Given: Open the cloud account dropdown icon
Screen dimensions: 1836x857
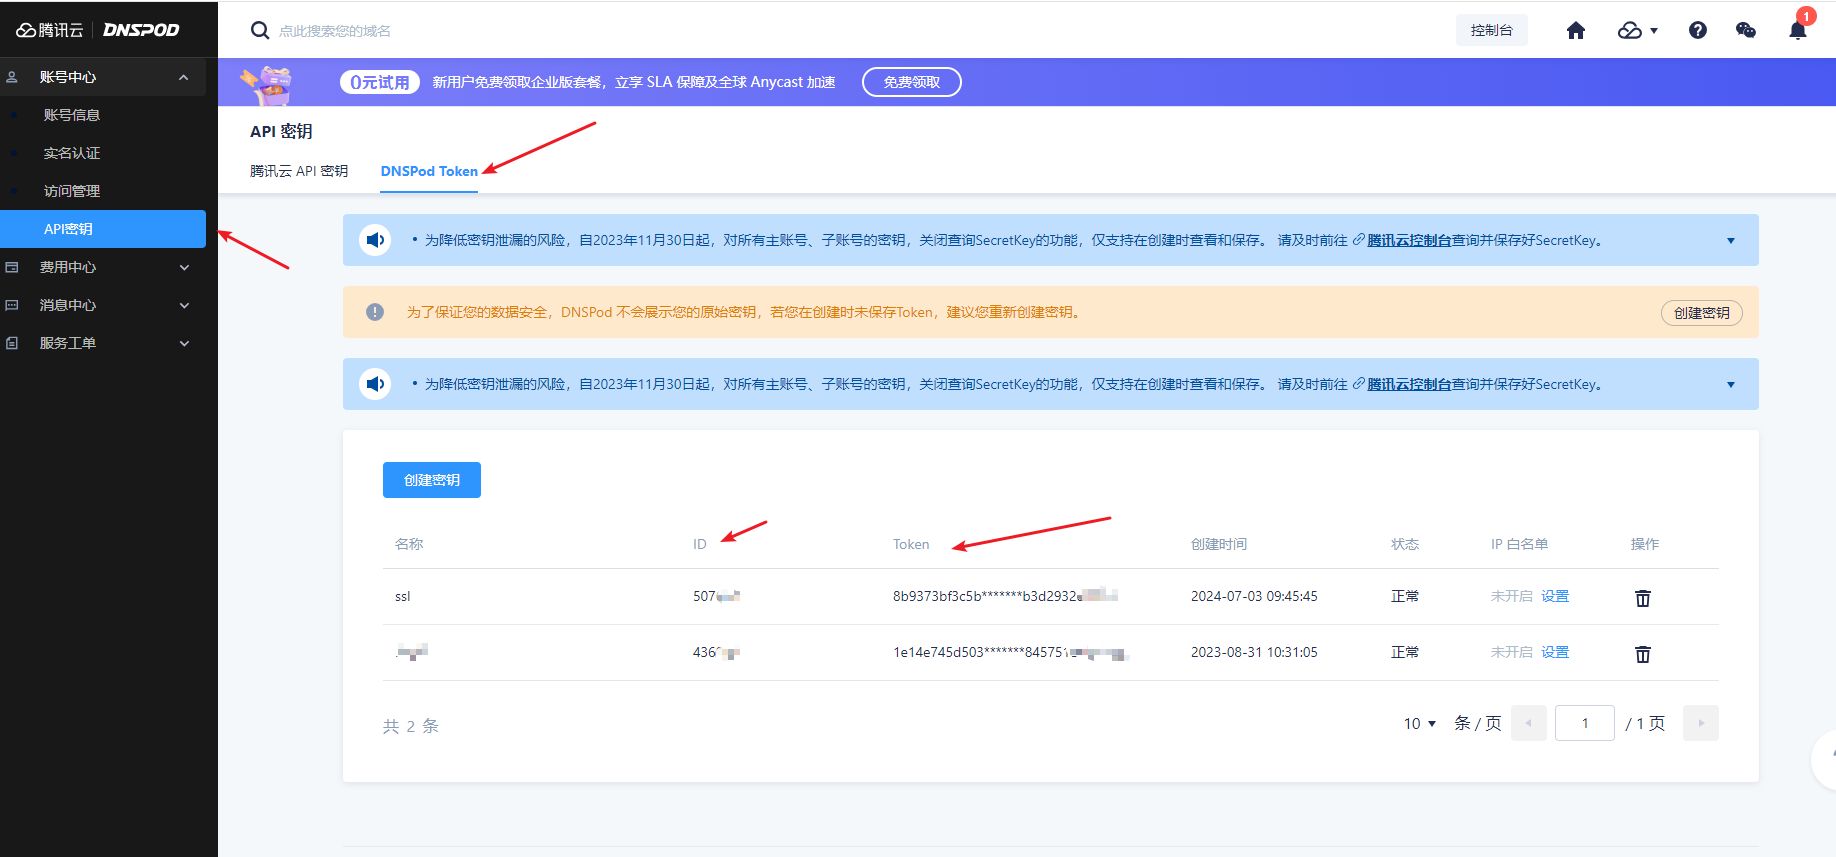Looking at the screenshot, I should click(1637, 31).
